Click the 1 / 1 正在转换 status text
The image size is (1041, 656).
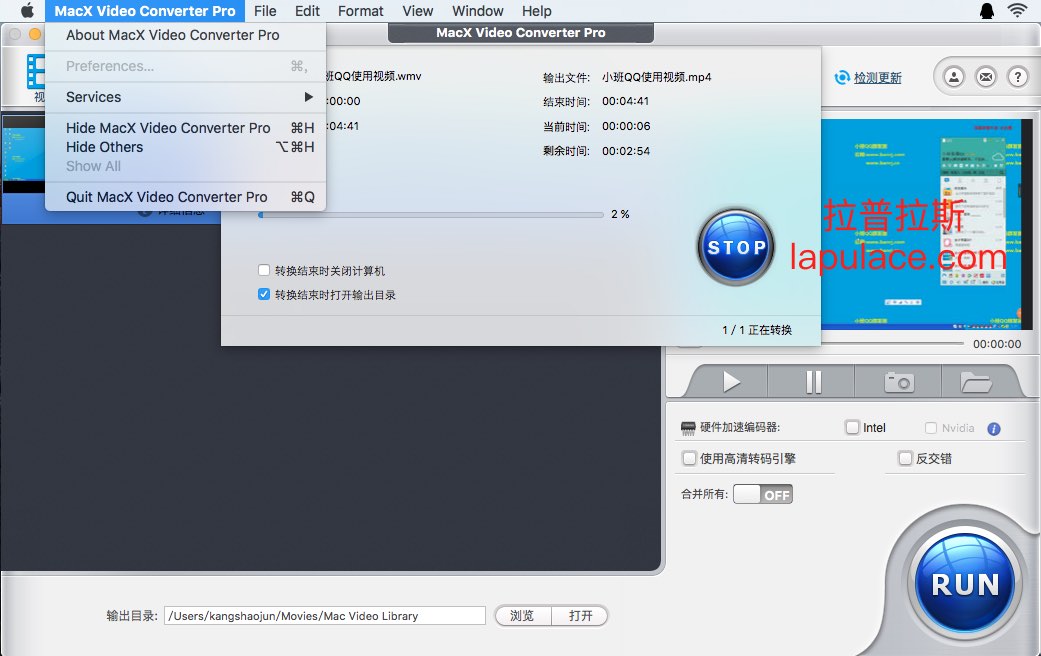pos(757,330)
